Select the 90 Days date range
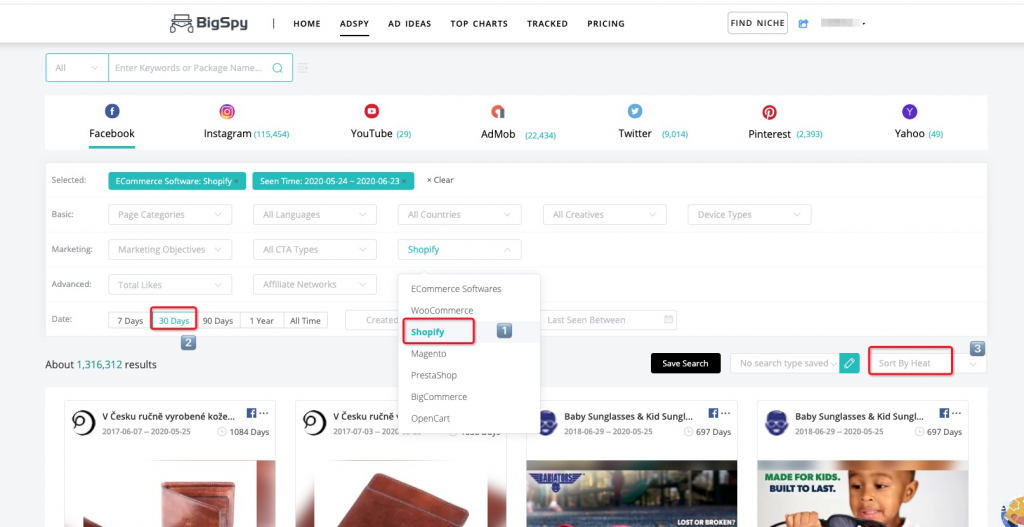1024x527 pixels. coord(218,321)
